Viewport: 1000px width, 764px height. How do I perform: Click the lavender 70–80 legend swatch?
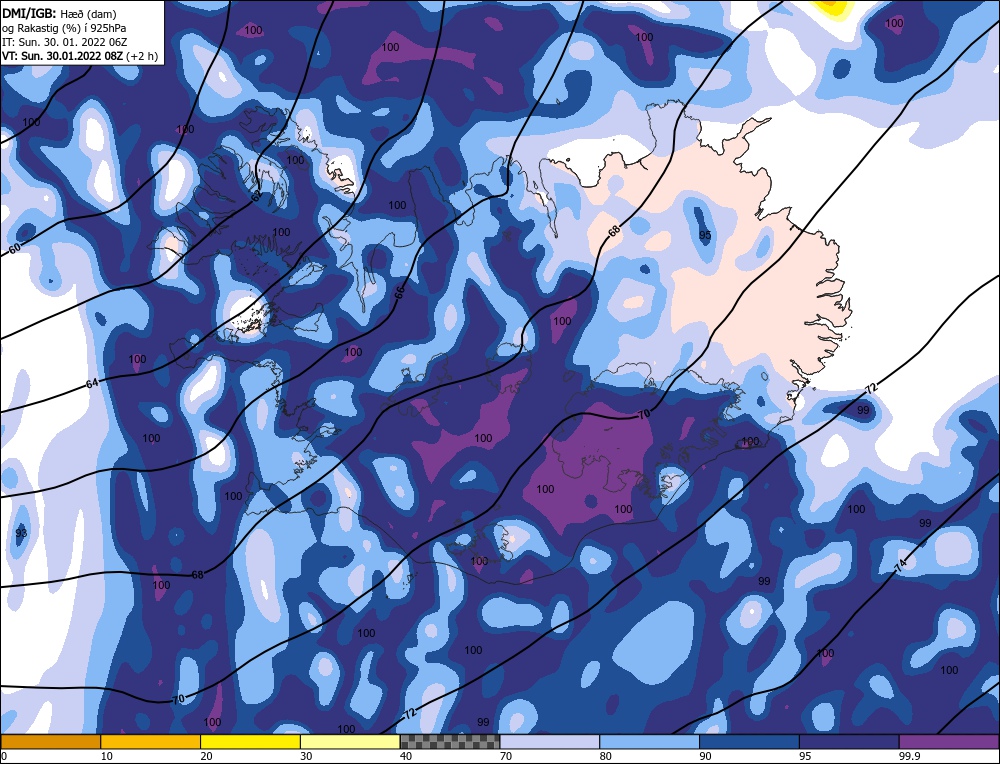[x=550, y=742]
